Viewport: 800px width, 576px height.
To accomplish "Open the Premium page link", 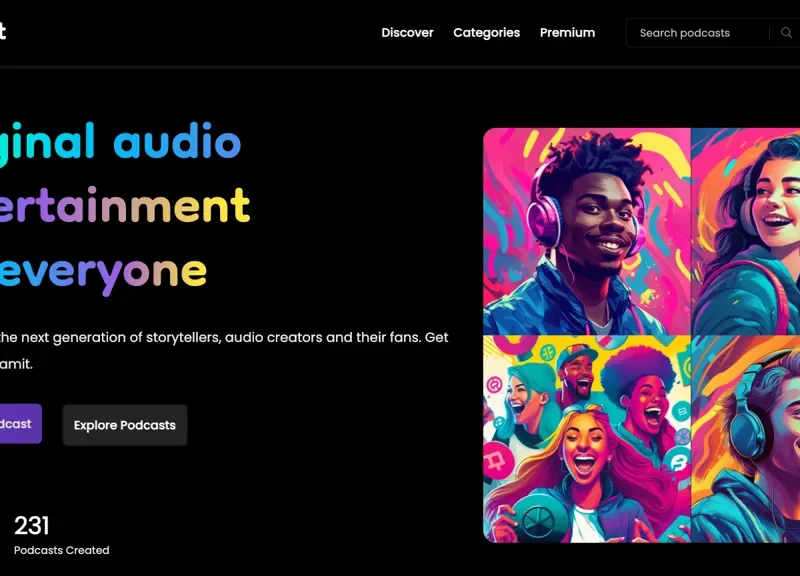I will [x=567, y=33].
